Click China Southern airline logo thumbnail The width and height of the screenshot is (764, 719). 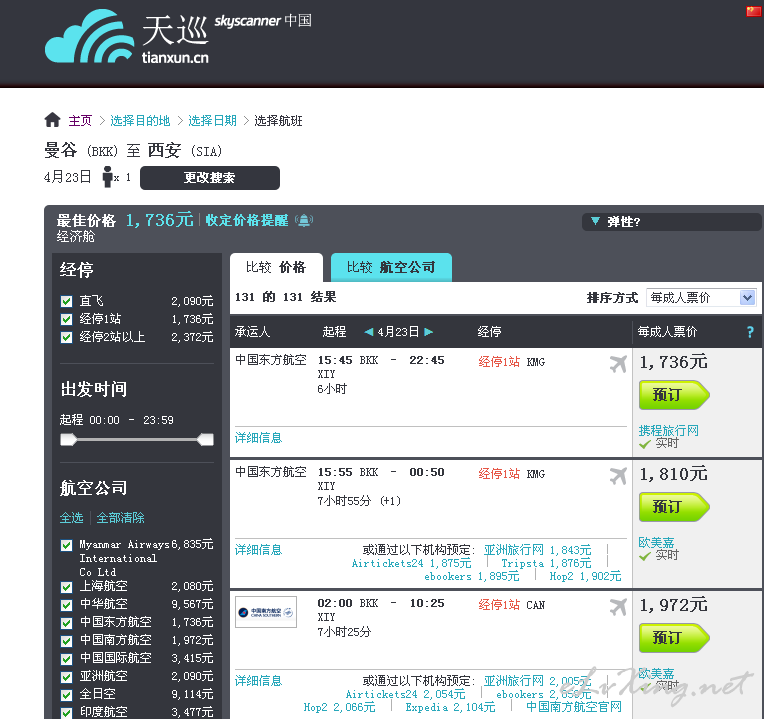coord(266,612)
